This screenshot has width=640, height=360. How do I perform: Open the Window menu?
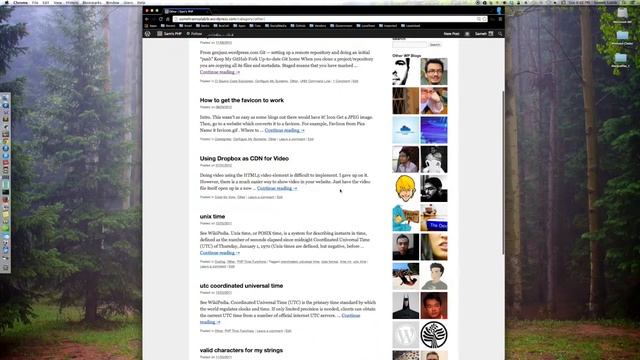point(113,2)
